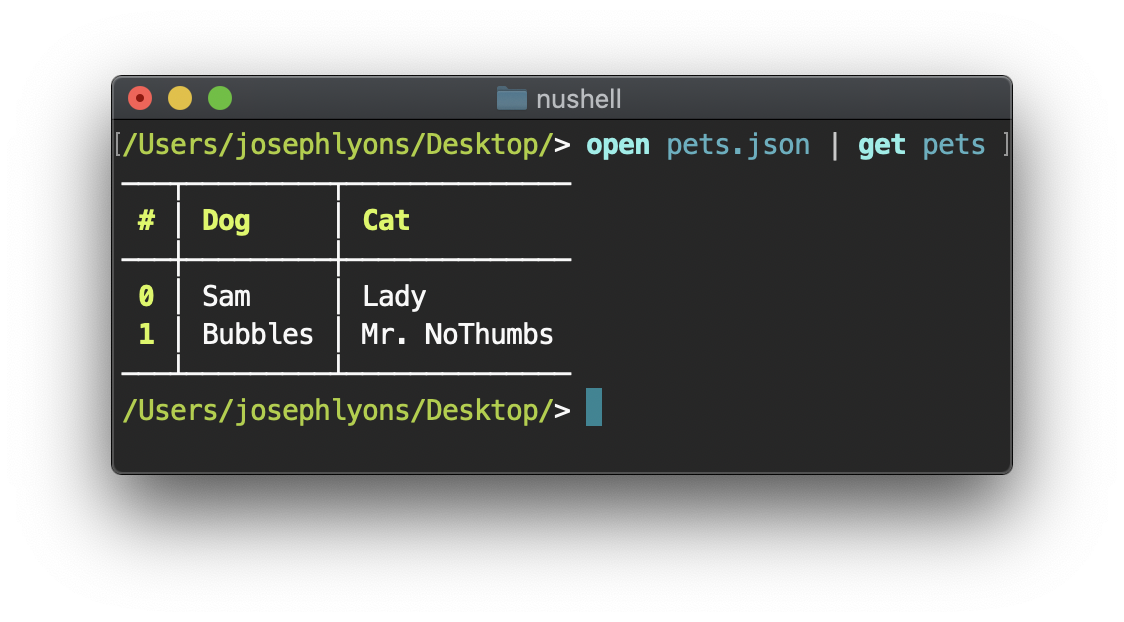Select the pet name Sam
This screenshot has width=1124, height=622.
pos(227,295)
